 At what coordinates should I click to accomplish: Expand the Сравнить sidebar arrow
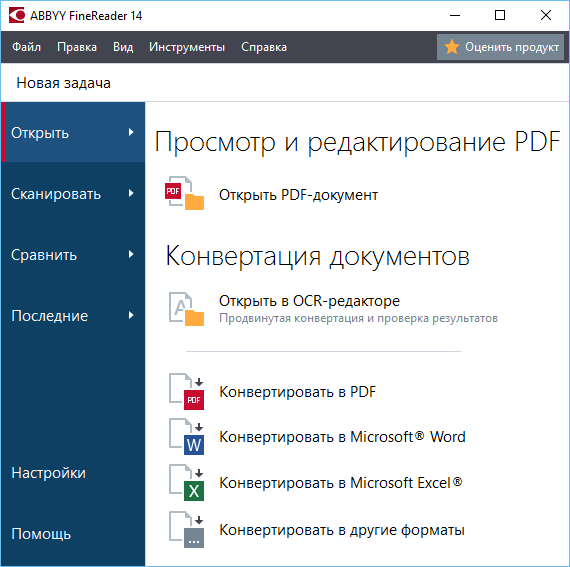pyautogui.click(x=131, y=254)
